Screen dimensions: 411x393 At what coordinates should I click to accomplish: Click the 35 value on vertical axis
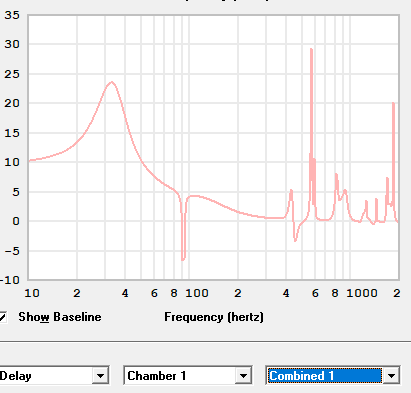[12, 15]
